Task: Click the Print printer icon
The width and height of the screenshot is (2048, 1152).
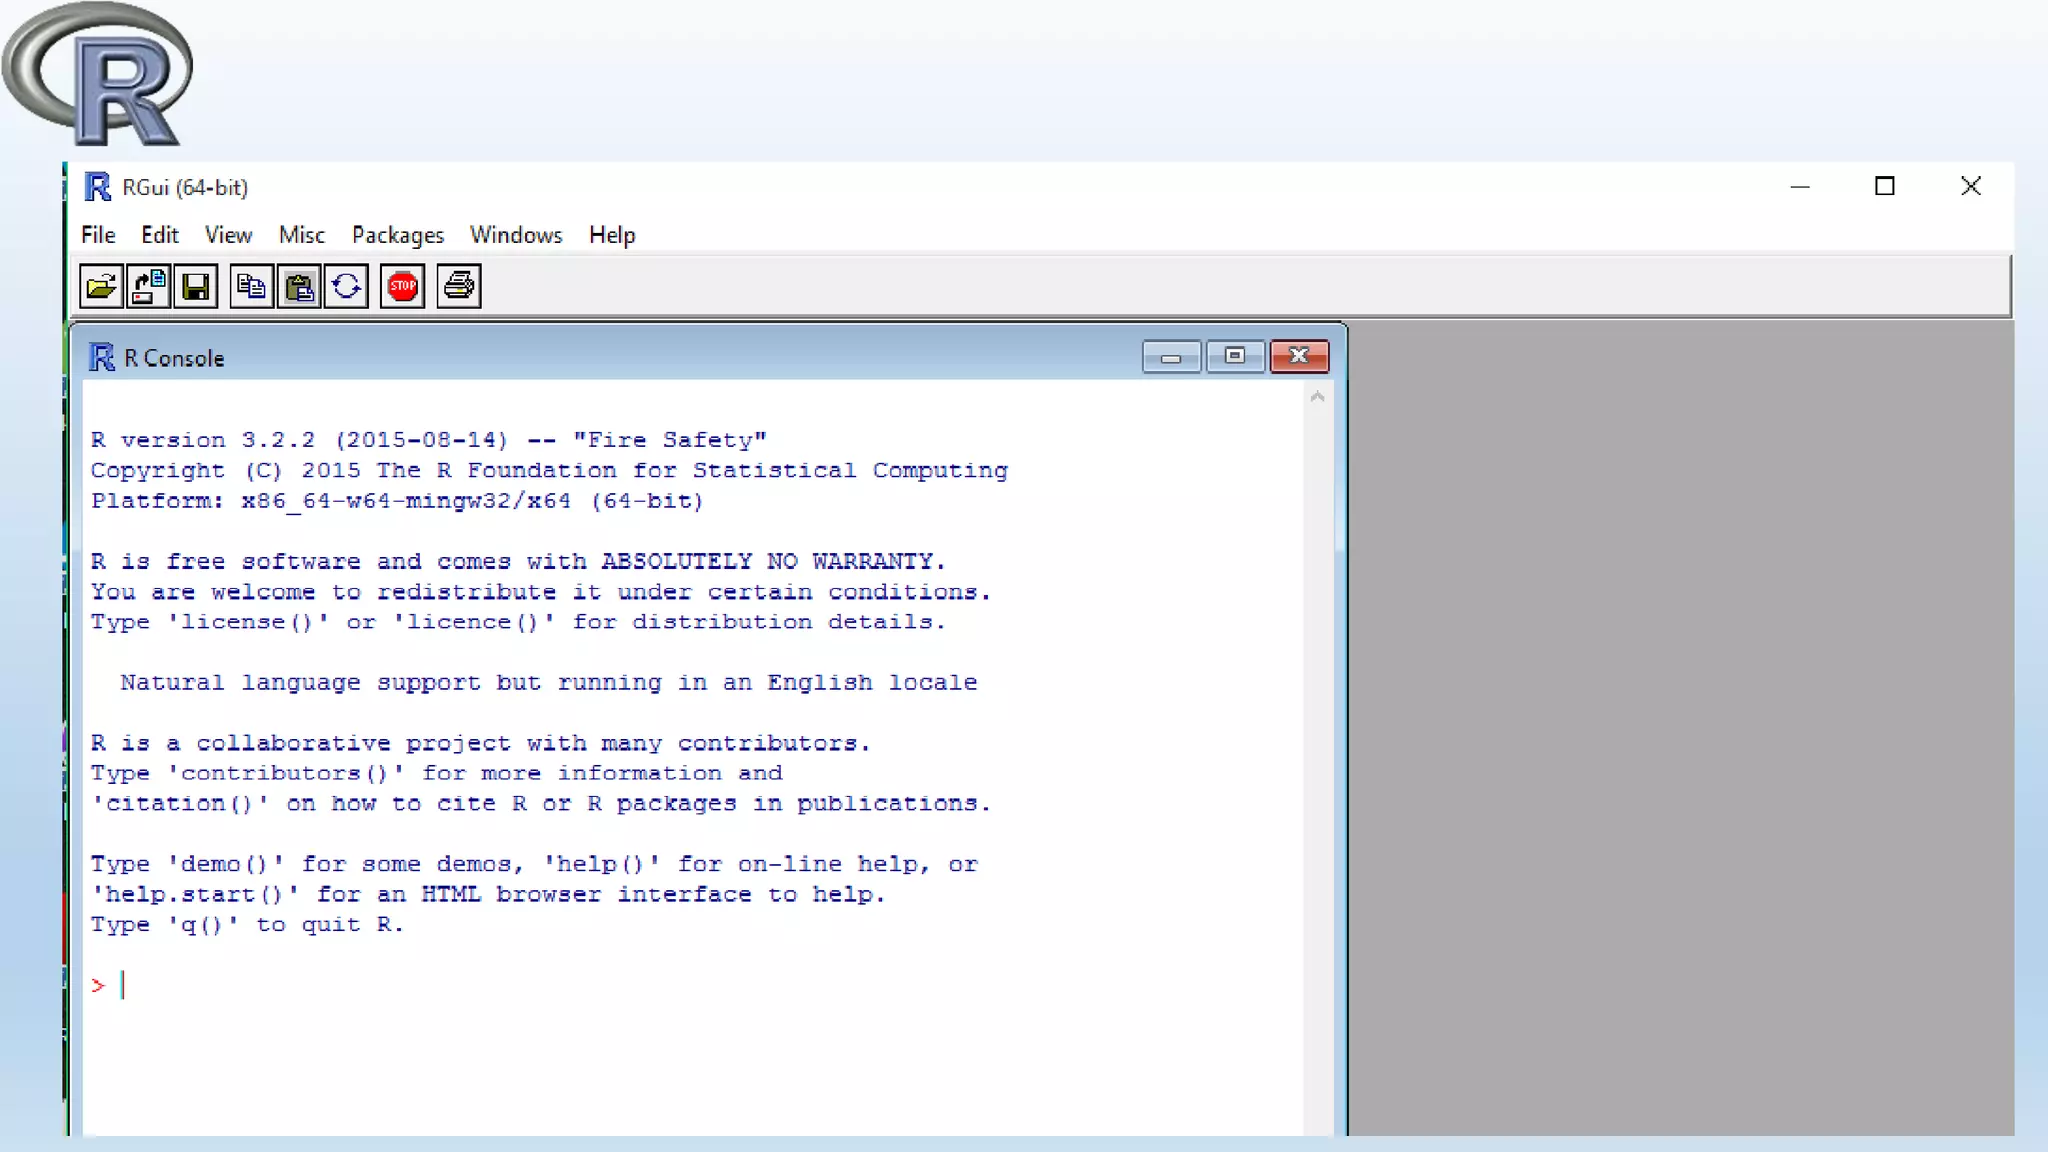Action: point(459,287)
